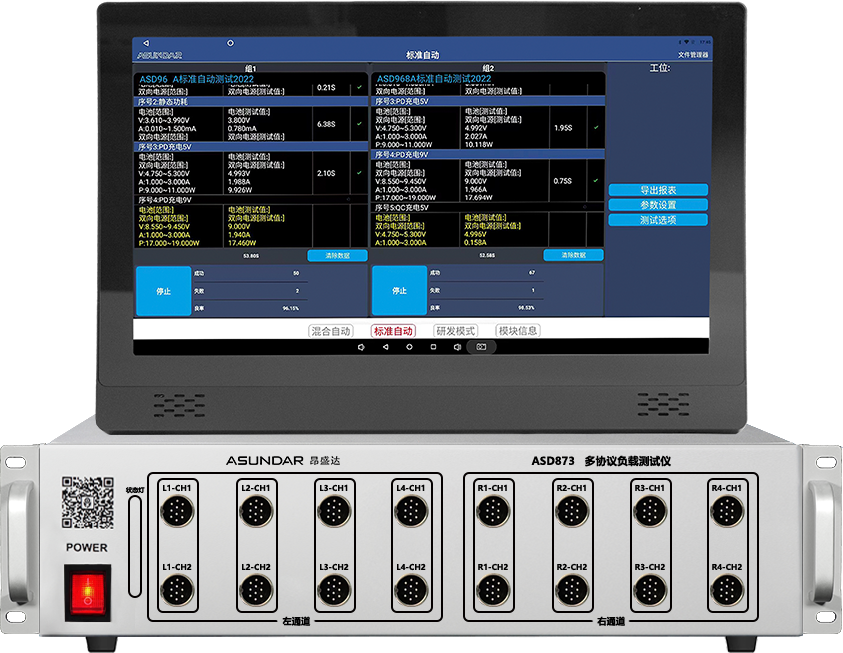This screenshot has height=653, width=843.
Task: Click the 10.118W measured value
Action: [478, 145]
